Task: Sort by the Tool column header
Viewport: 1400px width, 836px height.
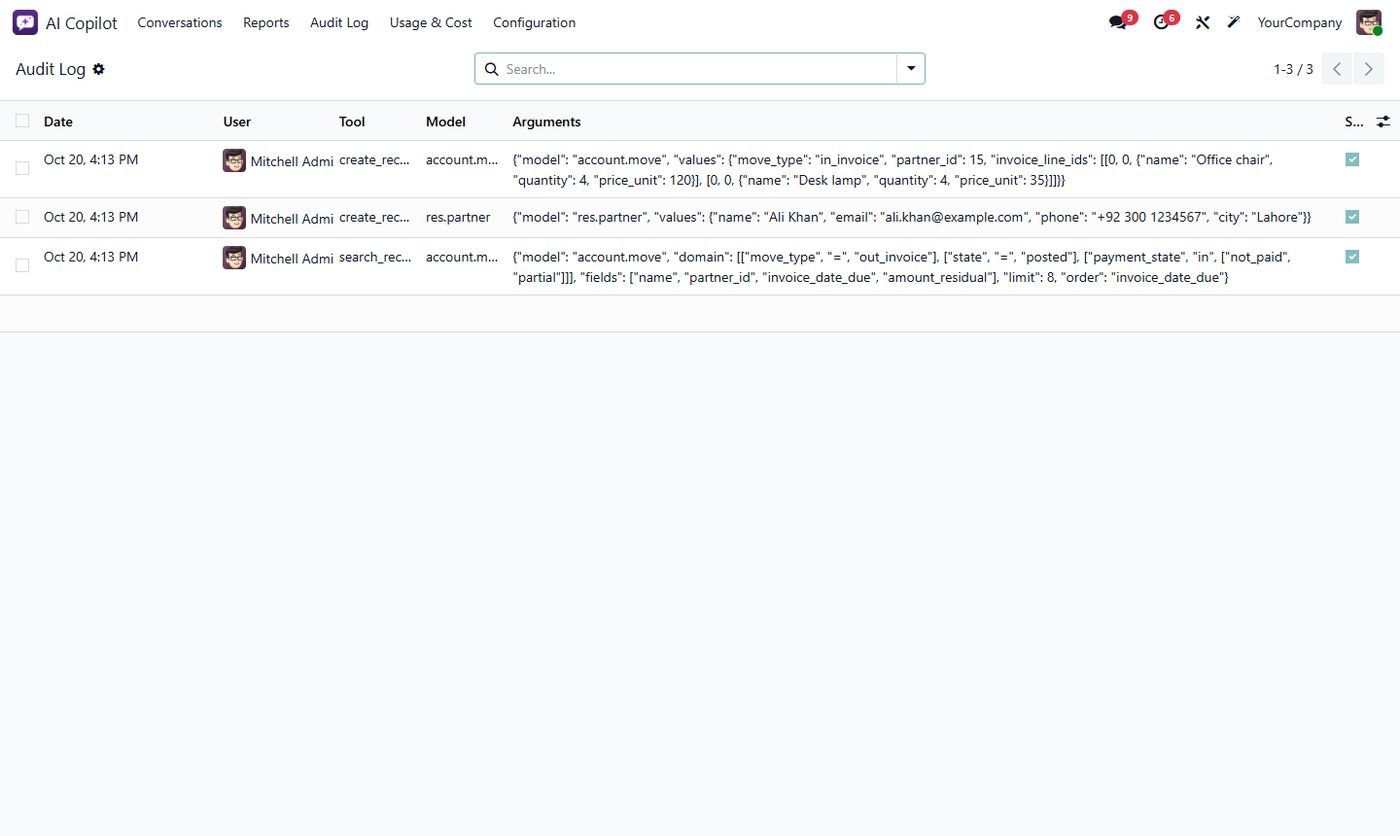Action: pos(352,122)
